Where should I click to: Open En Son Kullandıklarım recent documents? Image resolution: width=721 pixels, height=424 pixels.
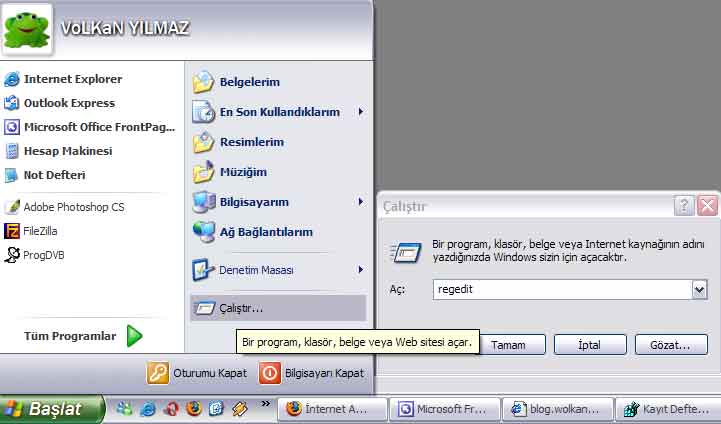280,112
